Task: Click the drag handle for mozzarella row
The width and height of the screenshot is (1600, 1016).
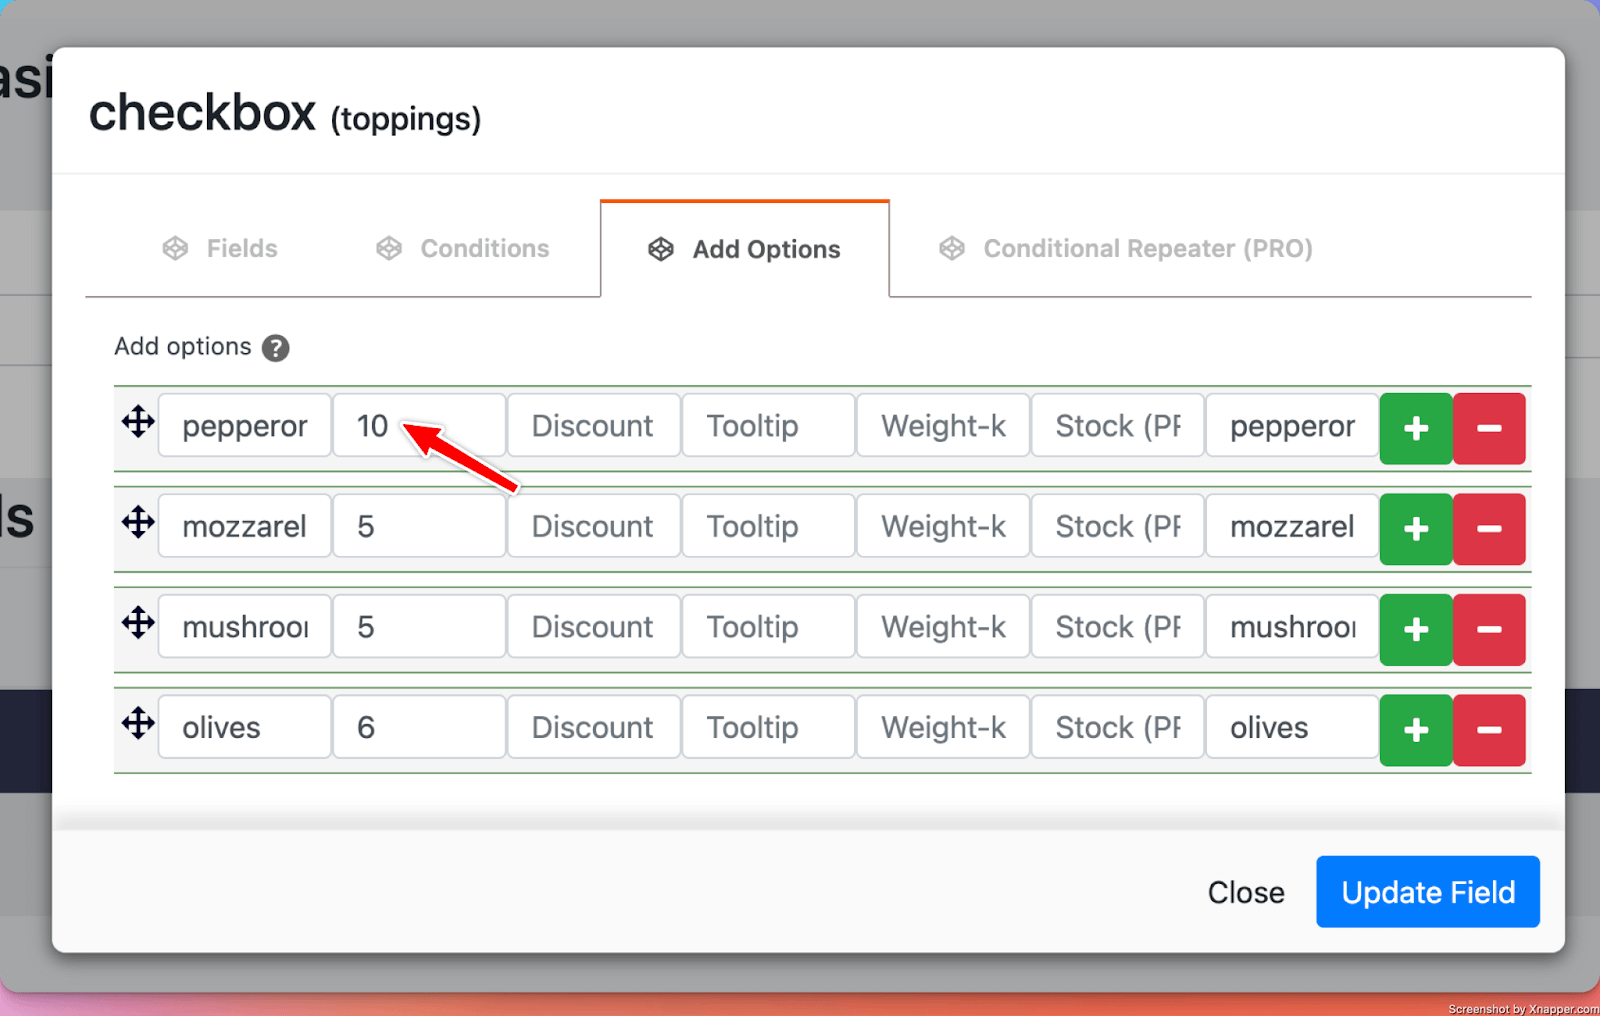Action: coord(138,522)
